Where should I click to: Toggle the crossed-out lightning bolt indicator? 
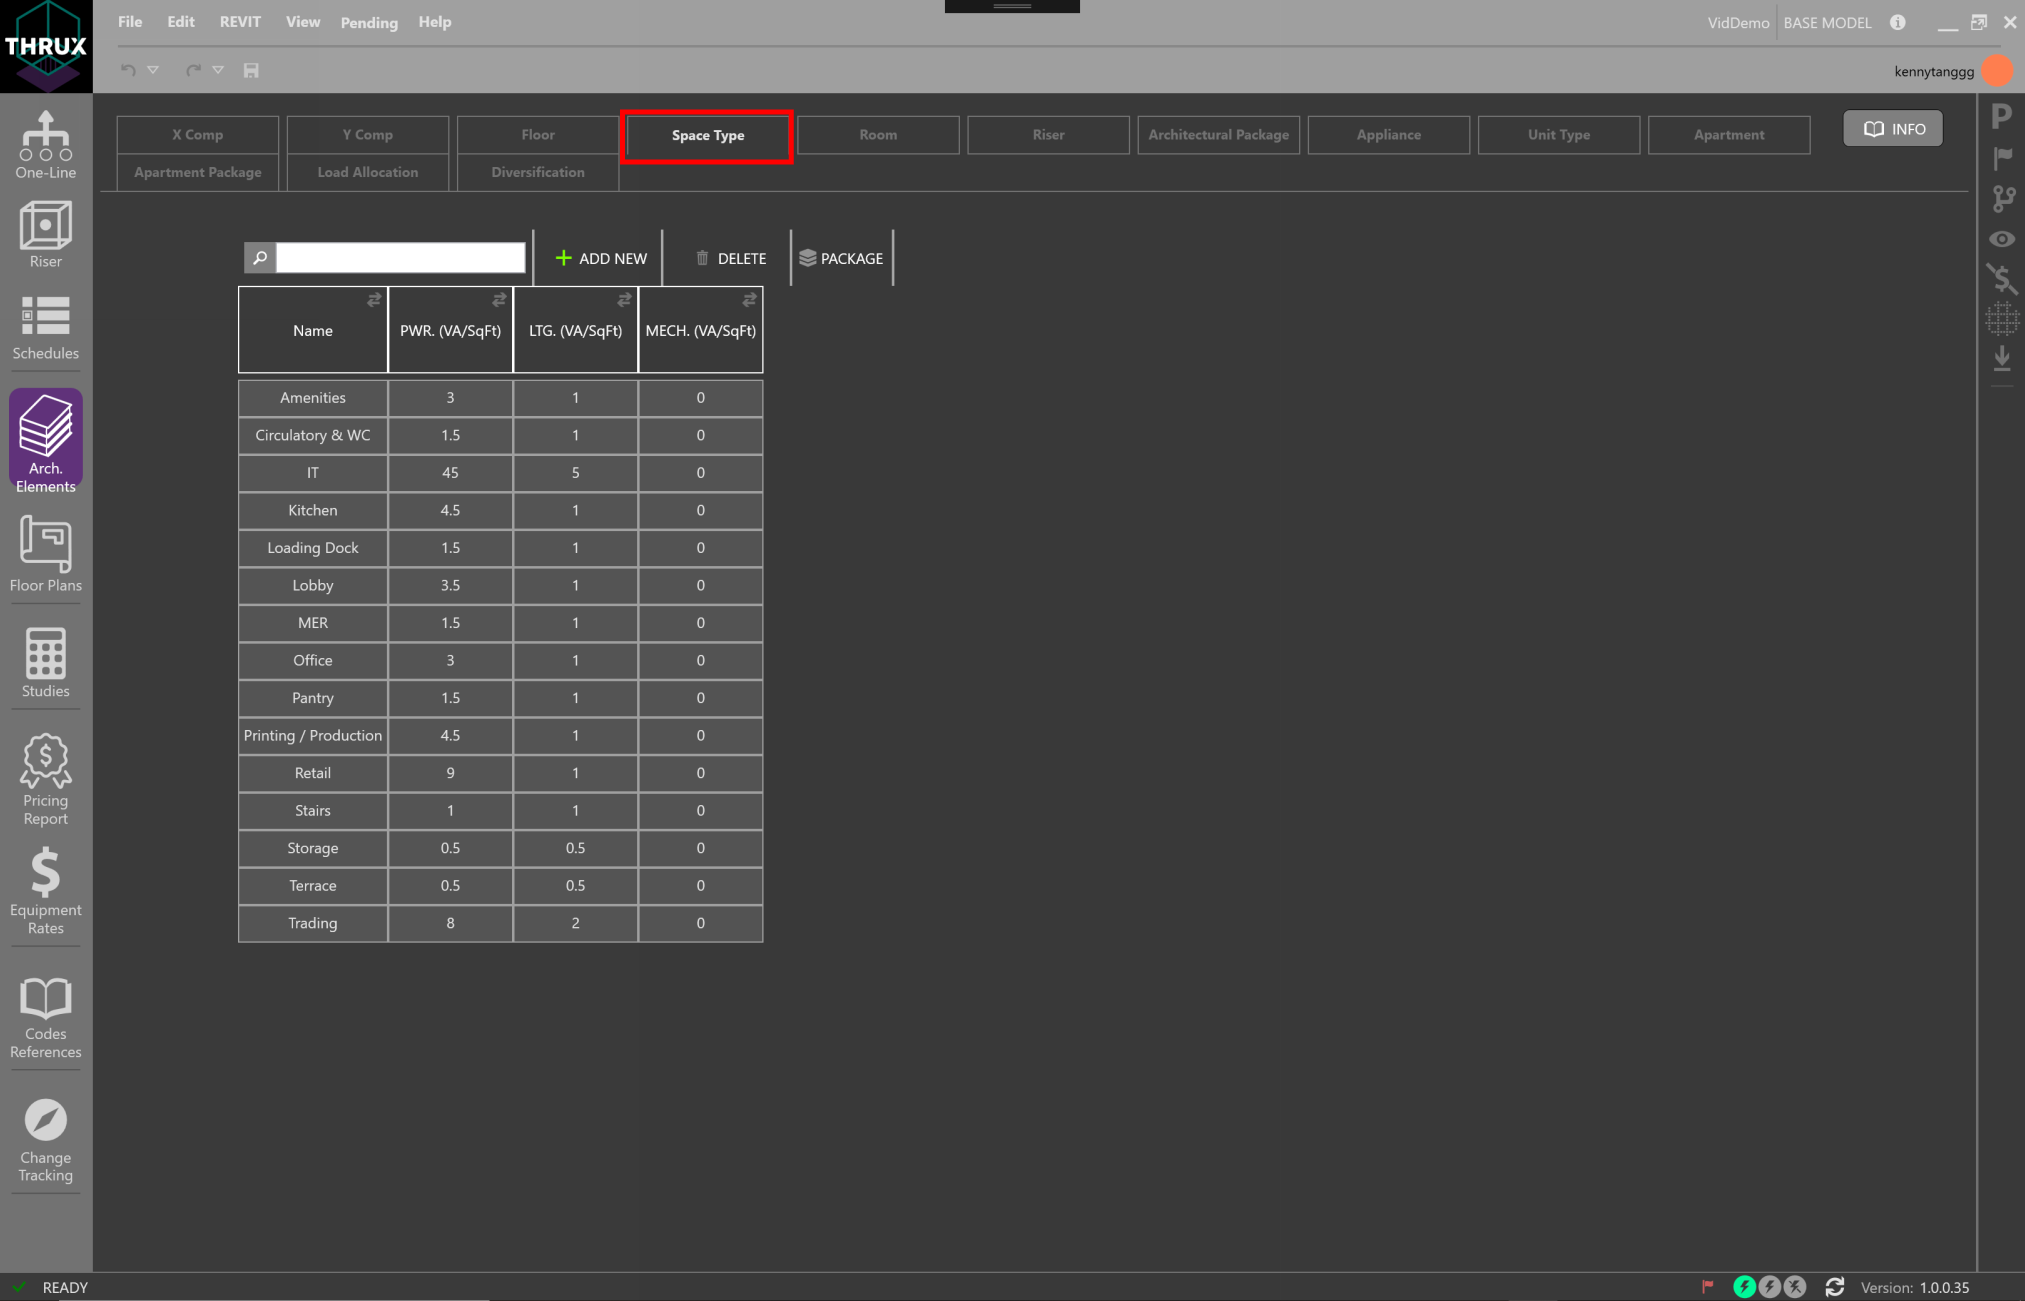point(1796,1287)
